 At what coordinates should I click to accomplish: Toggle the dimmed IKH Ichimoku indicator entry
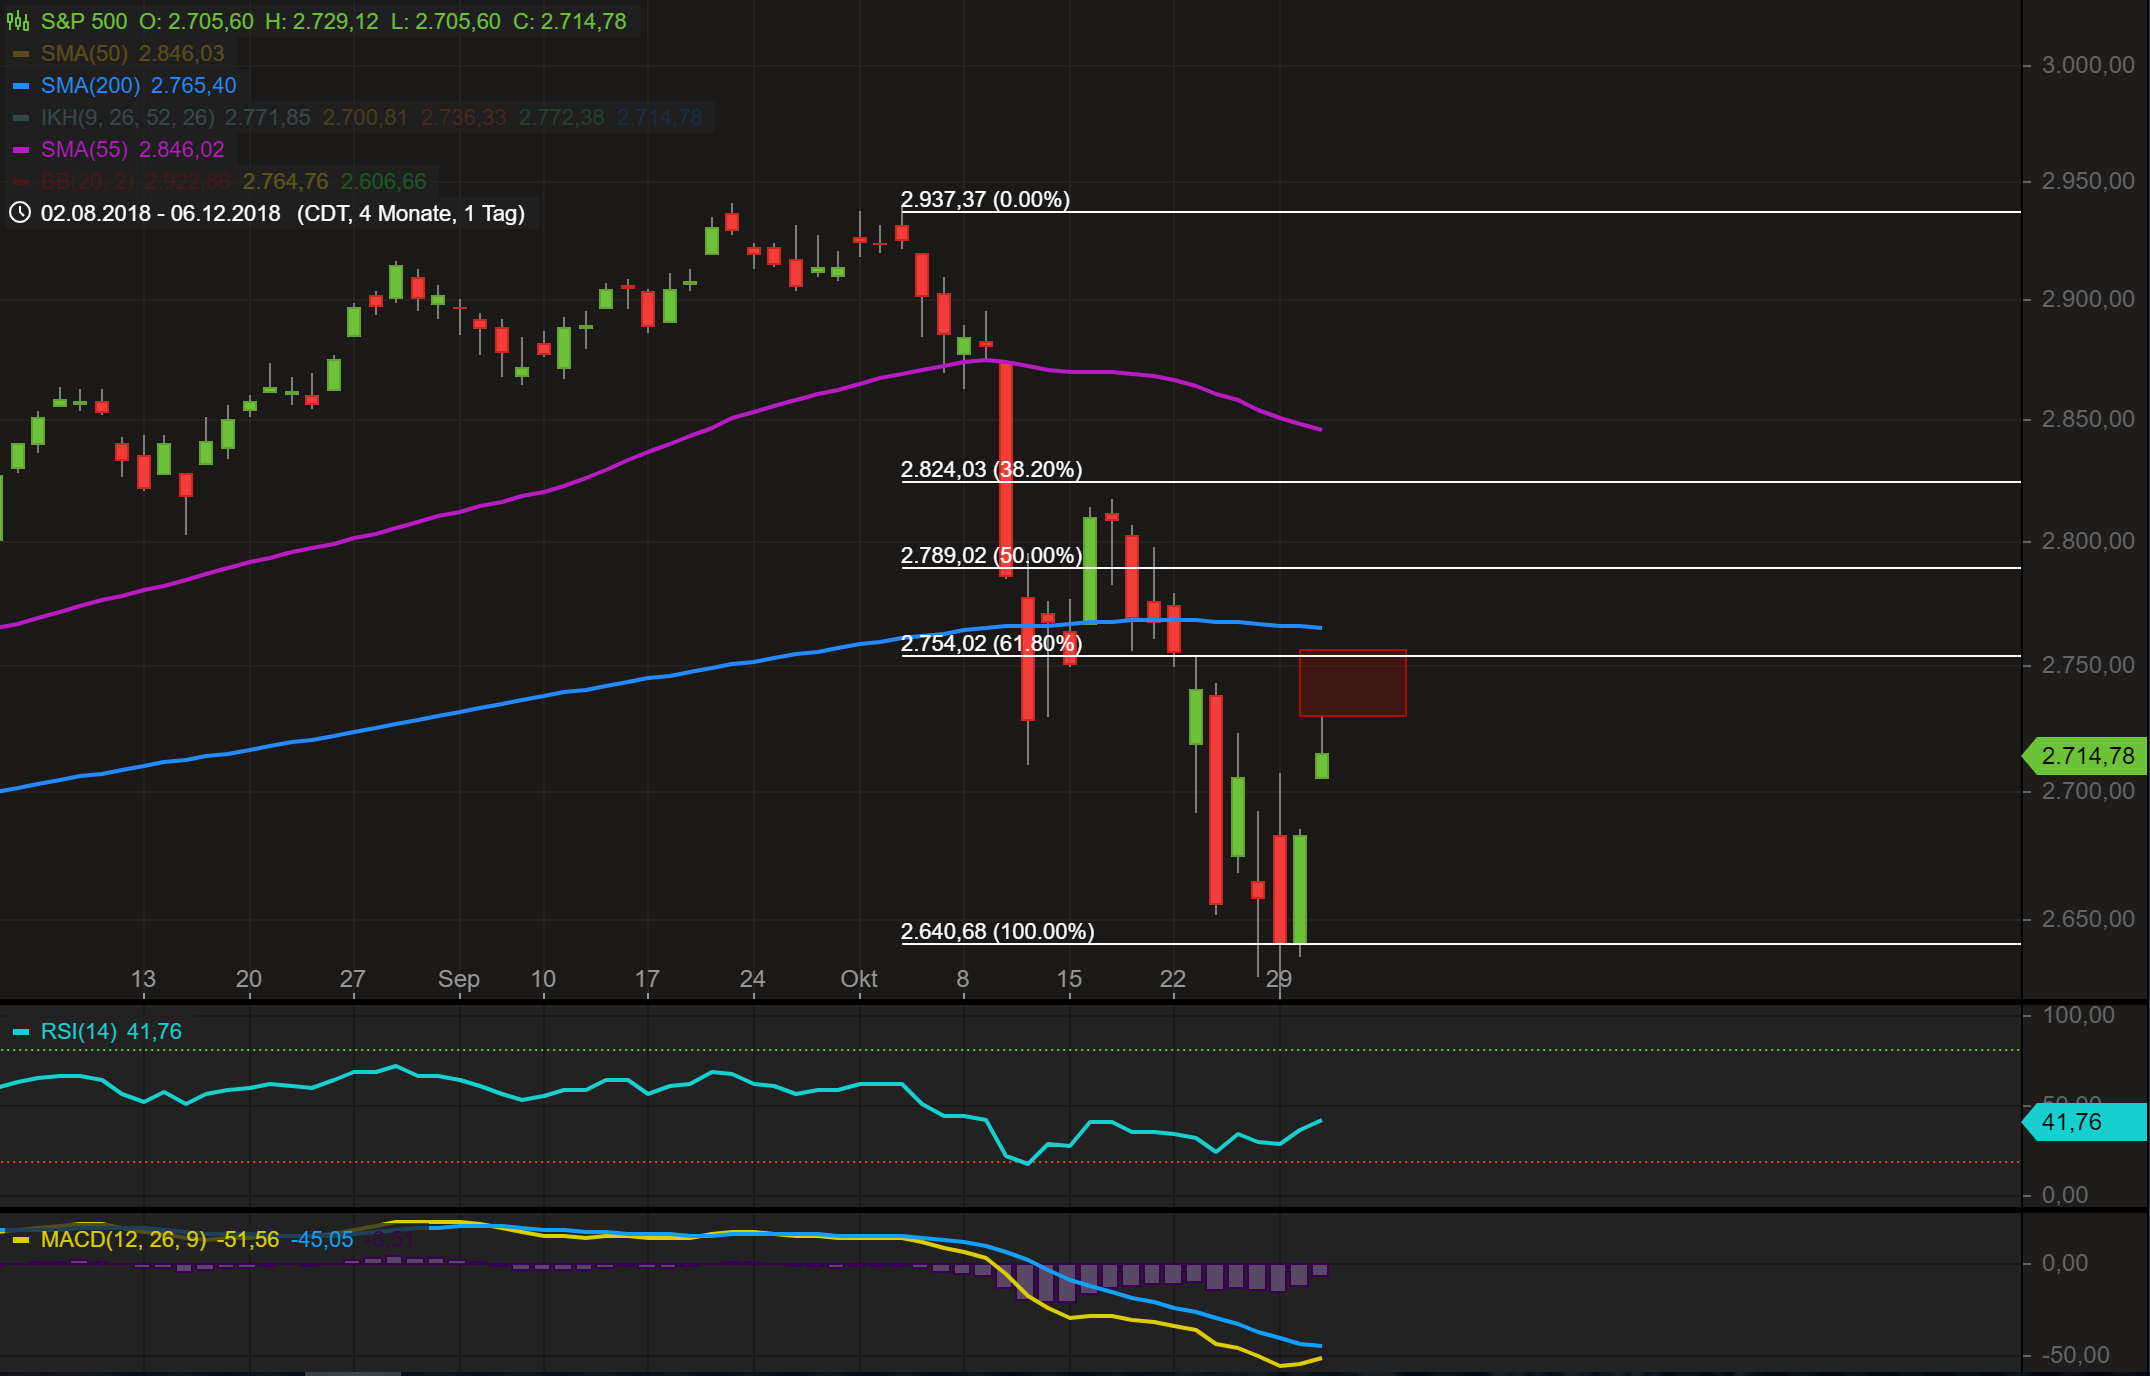click(x=128, y=118)
